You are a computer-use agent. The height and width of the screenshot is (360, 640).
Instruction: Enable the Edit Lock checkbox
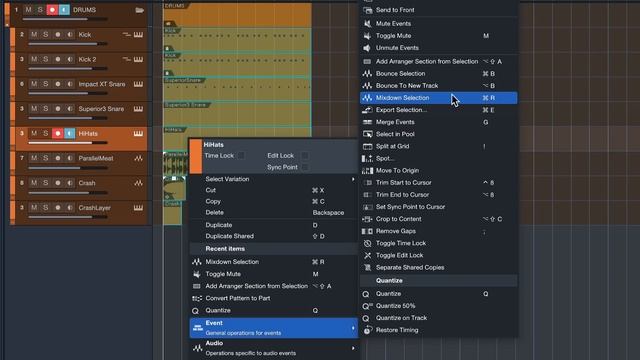[305, 156]
